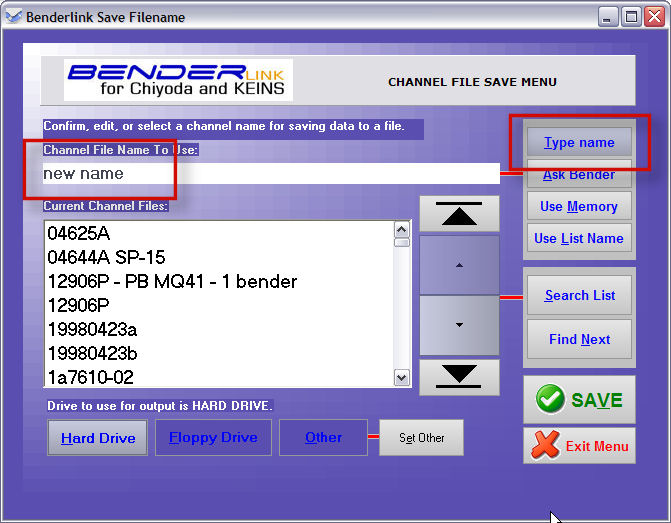Select channel file 12906P - PB MQ41
671x523 pixels.
coord(172,281)
